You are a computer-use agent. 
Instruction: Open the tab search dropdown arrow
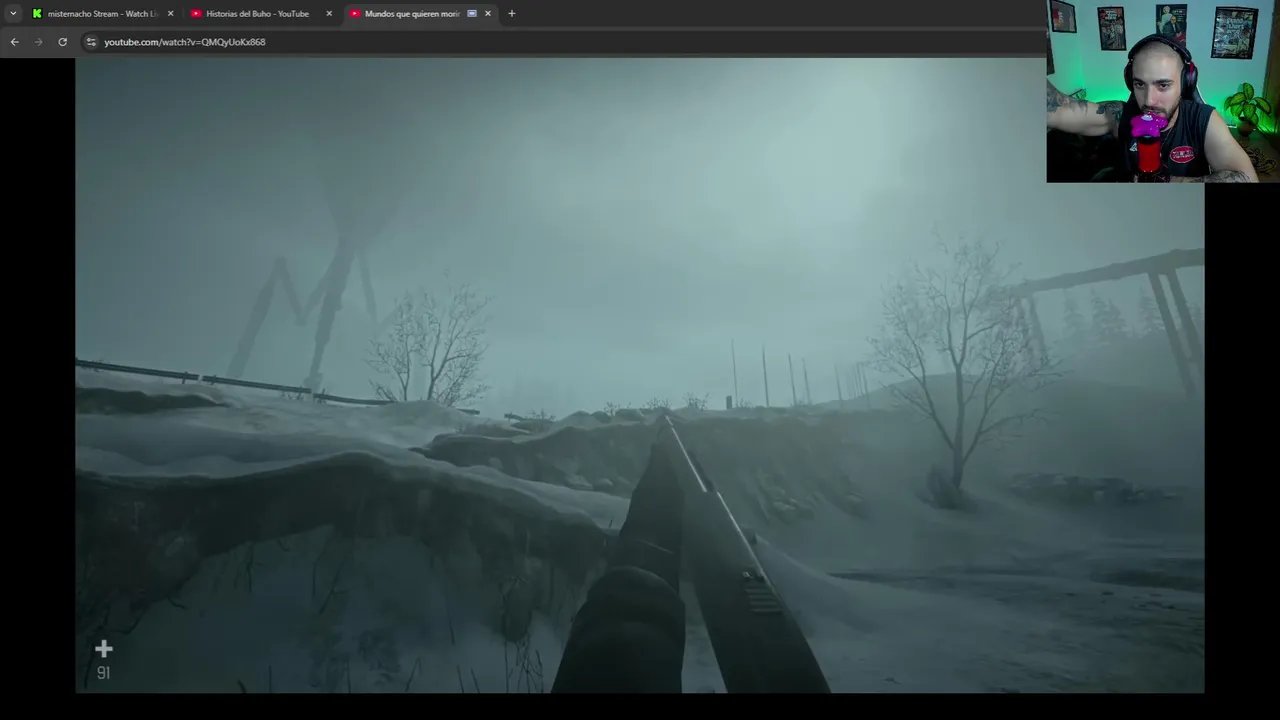coord(13,14)
